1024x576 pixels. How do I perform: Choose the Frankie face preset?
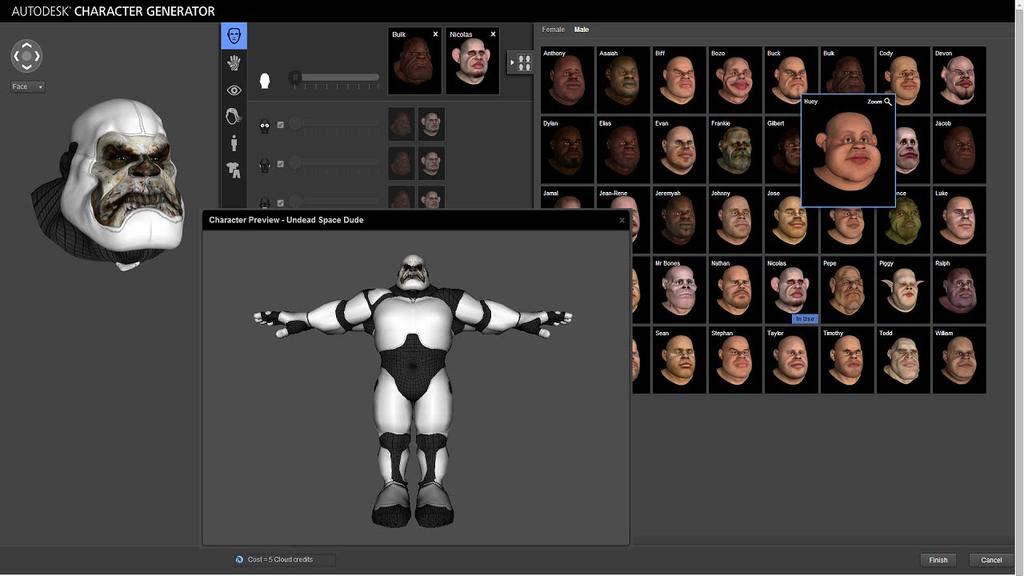735,150
